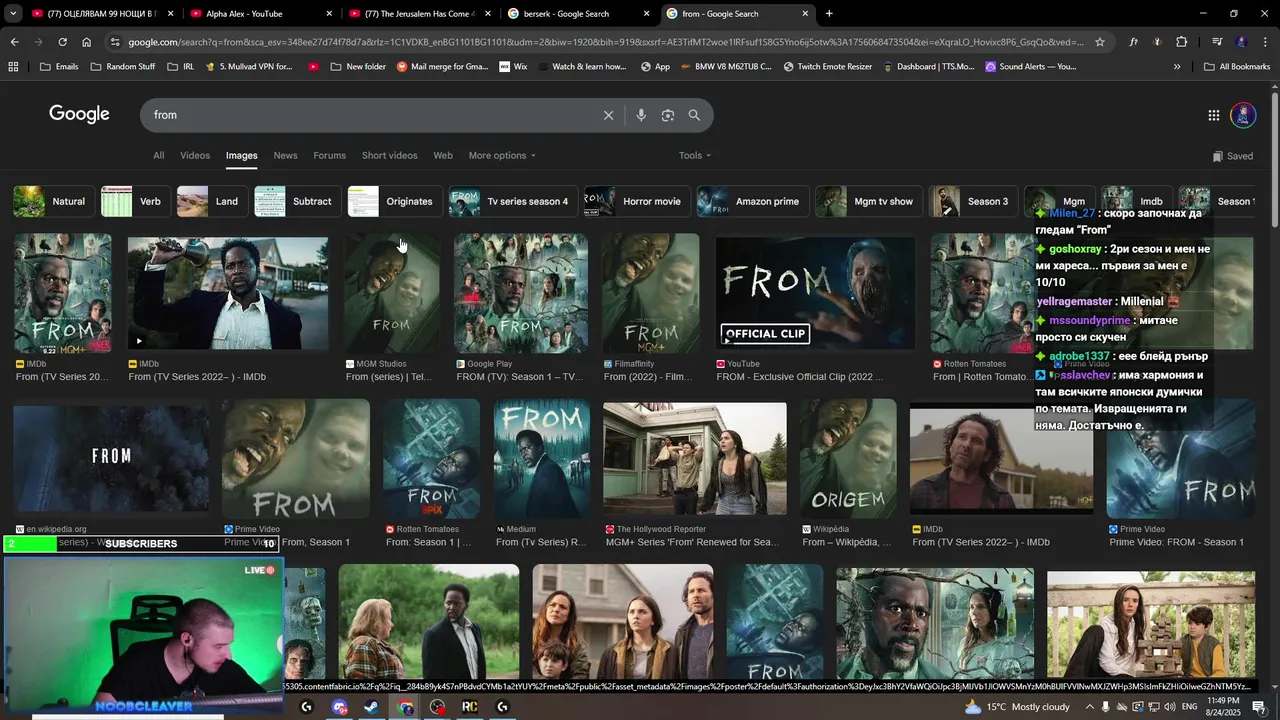1280x720 pixels.
Task: Reload the current page
Action: [62, 42]
